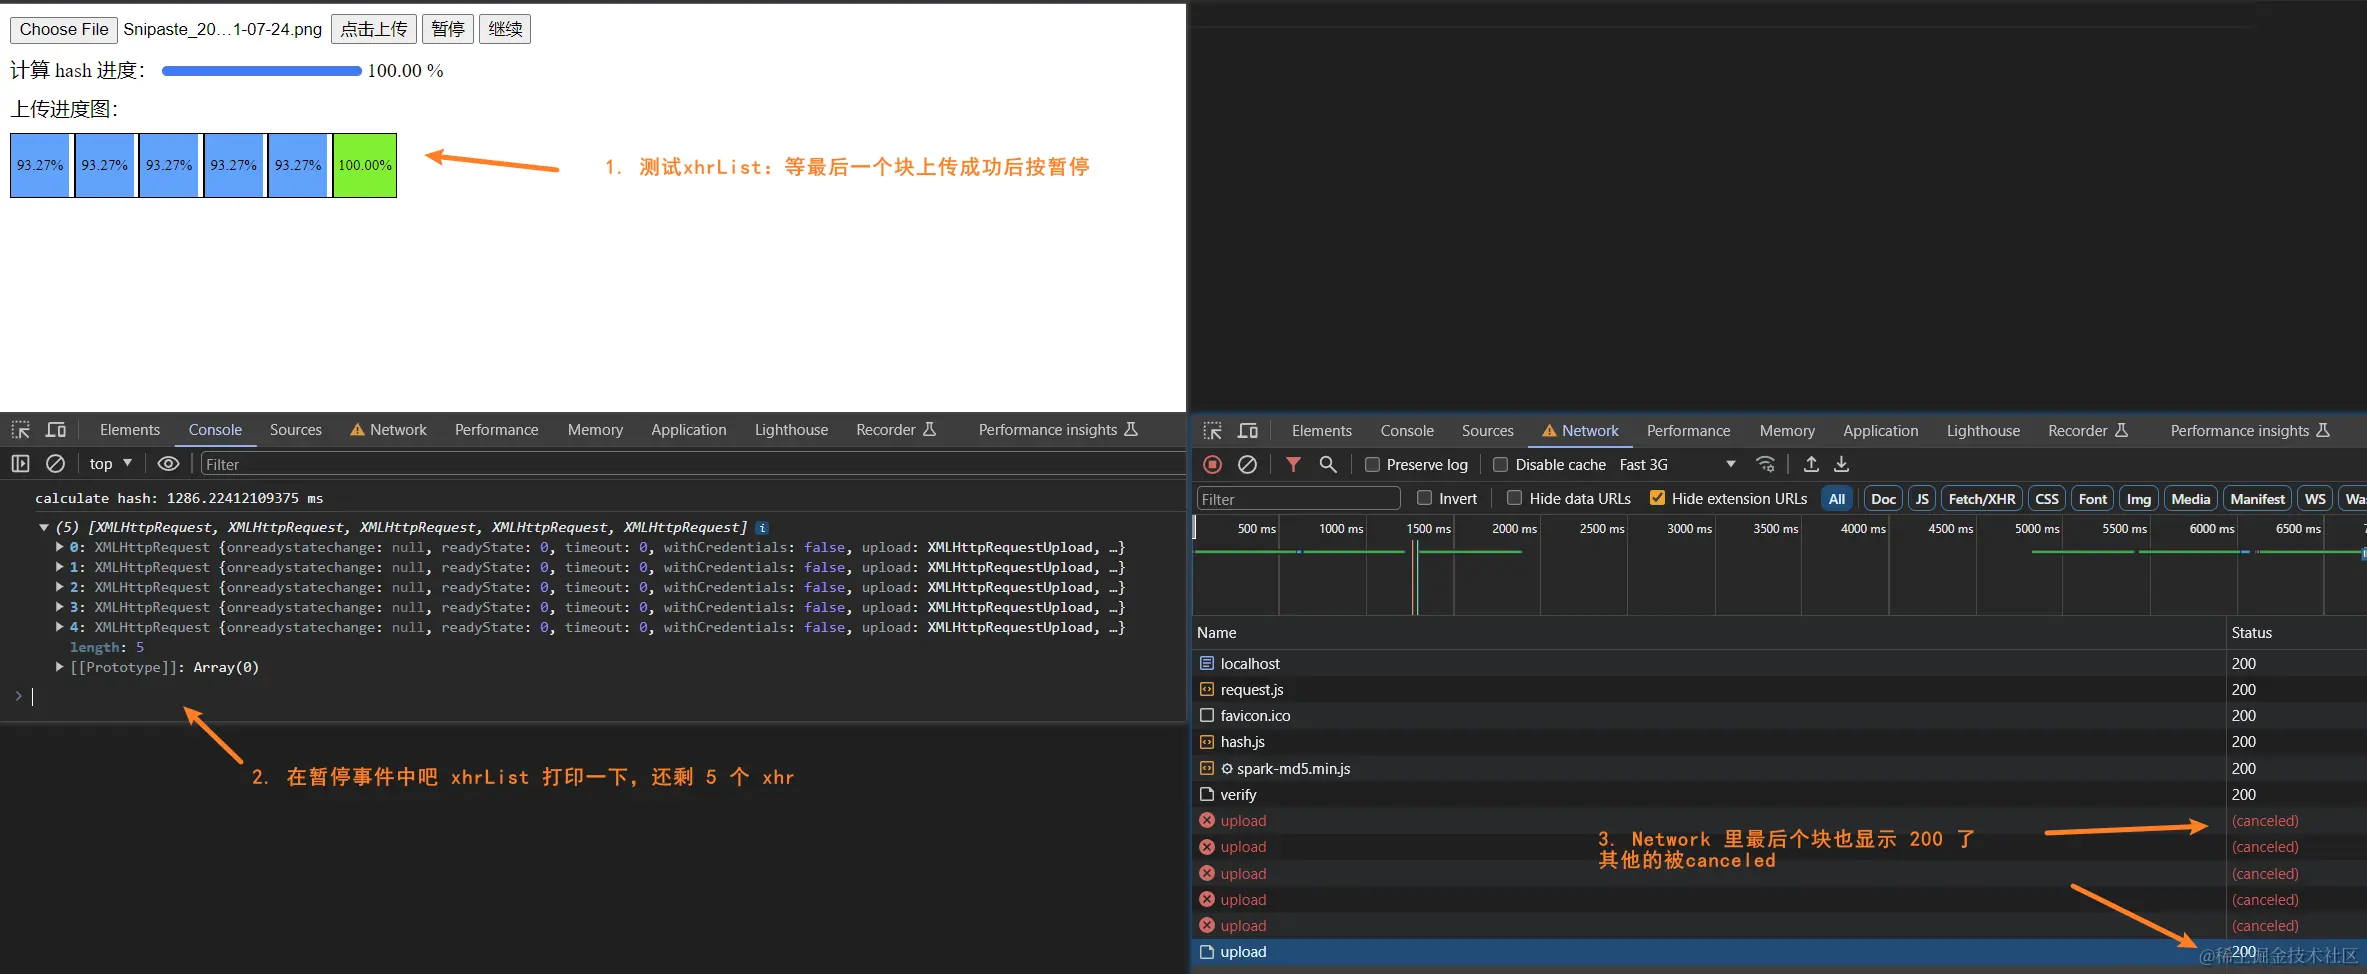This screenshot has height=974, width=2367.
Task: Open the top JavaScript context dropdown
Action: [x=111, y=464]
